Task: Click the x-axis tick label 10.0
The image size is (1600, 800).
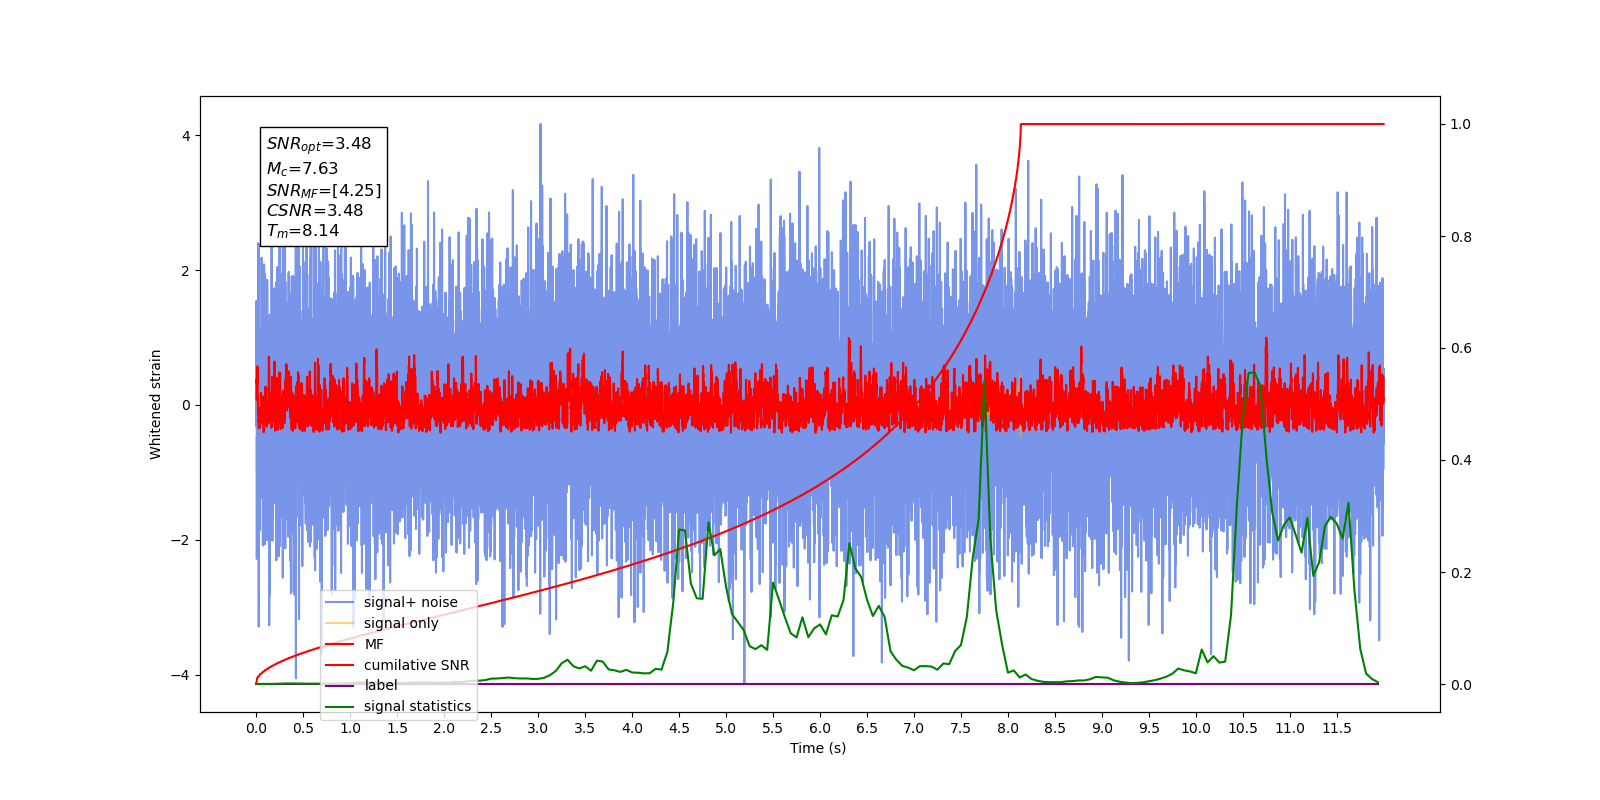Action: click(x=1196, y=728)
